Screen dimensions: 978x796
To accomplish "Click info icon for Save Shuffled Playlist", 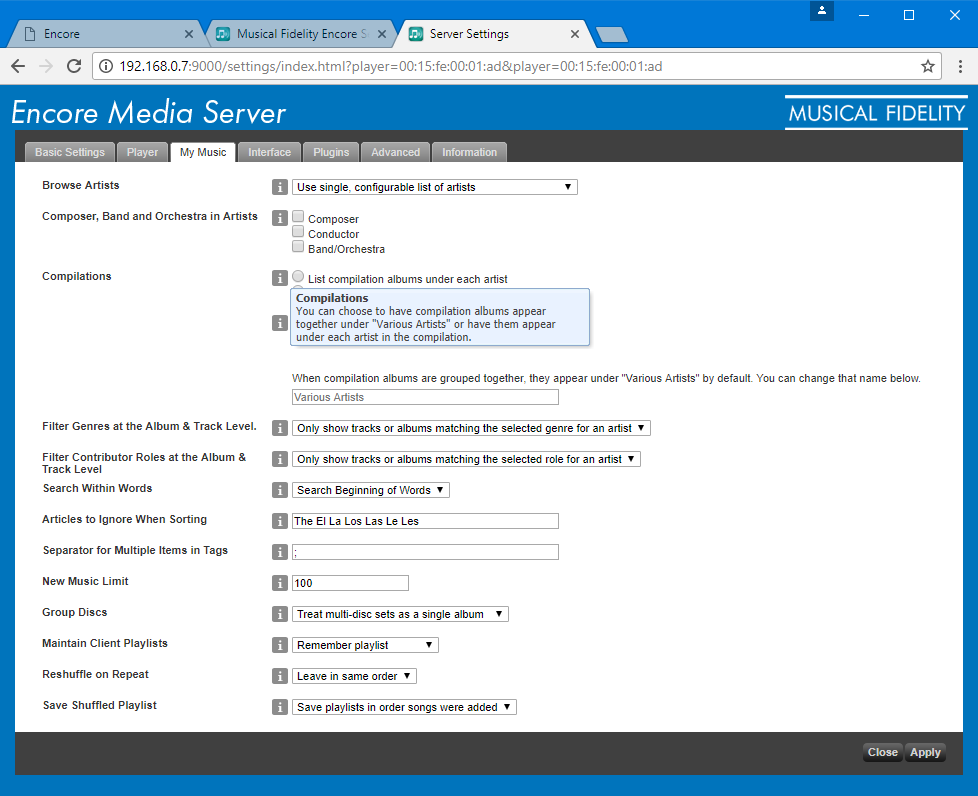I will click(x=279, y=707).
